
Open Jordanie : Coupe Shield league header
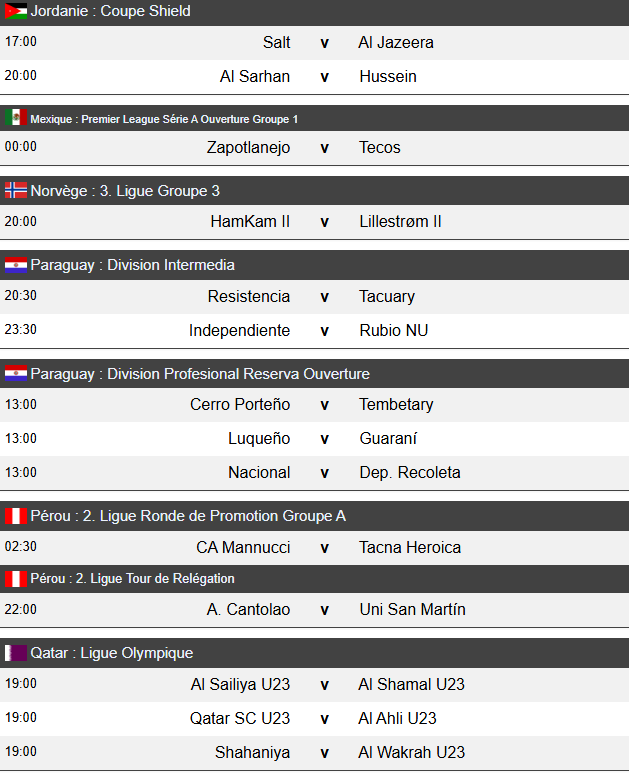tap(110, 12)
